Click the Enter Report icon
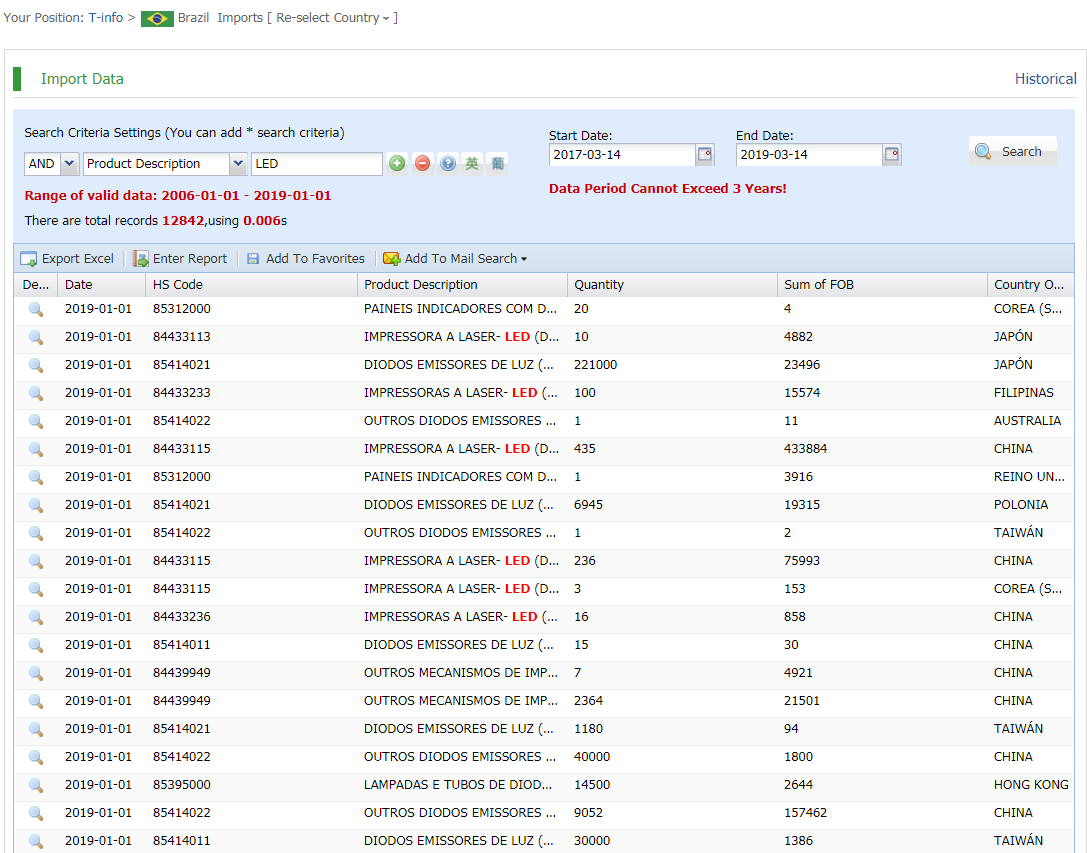 tap(141, 259)
